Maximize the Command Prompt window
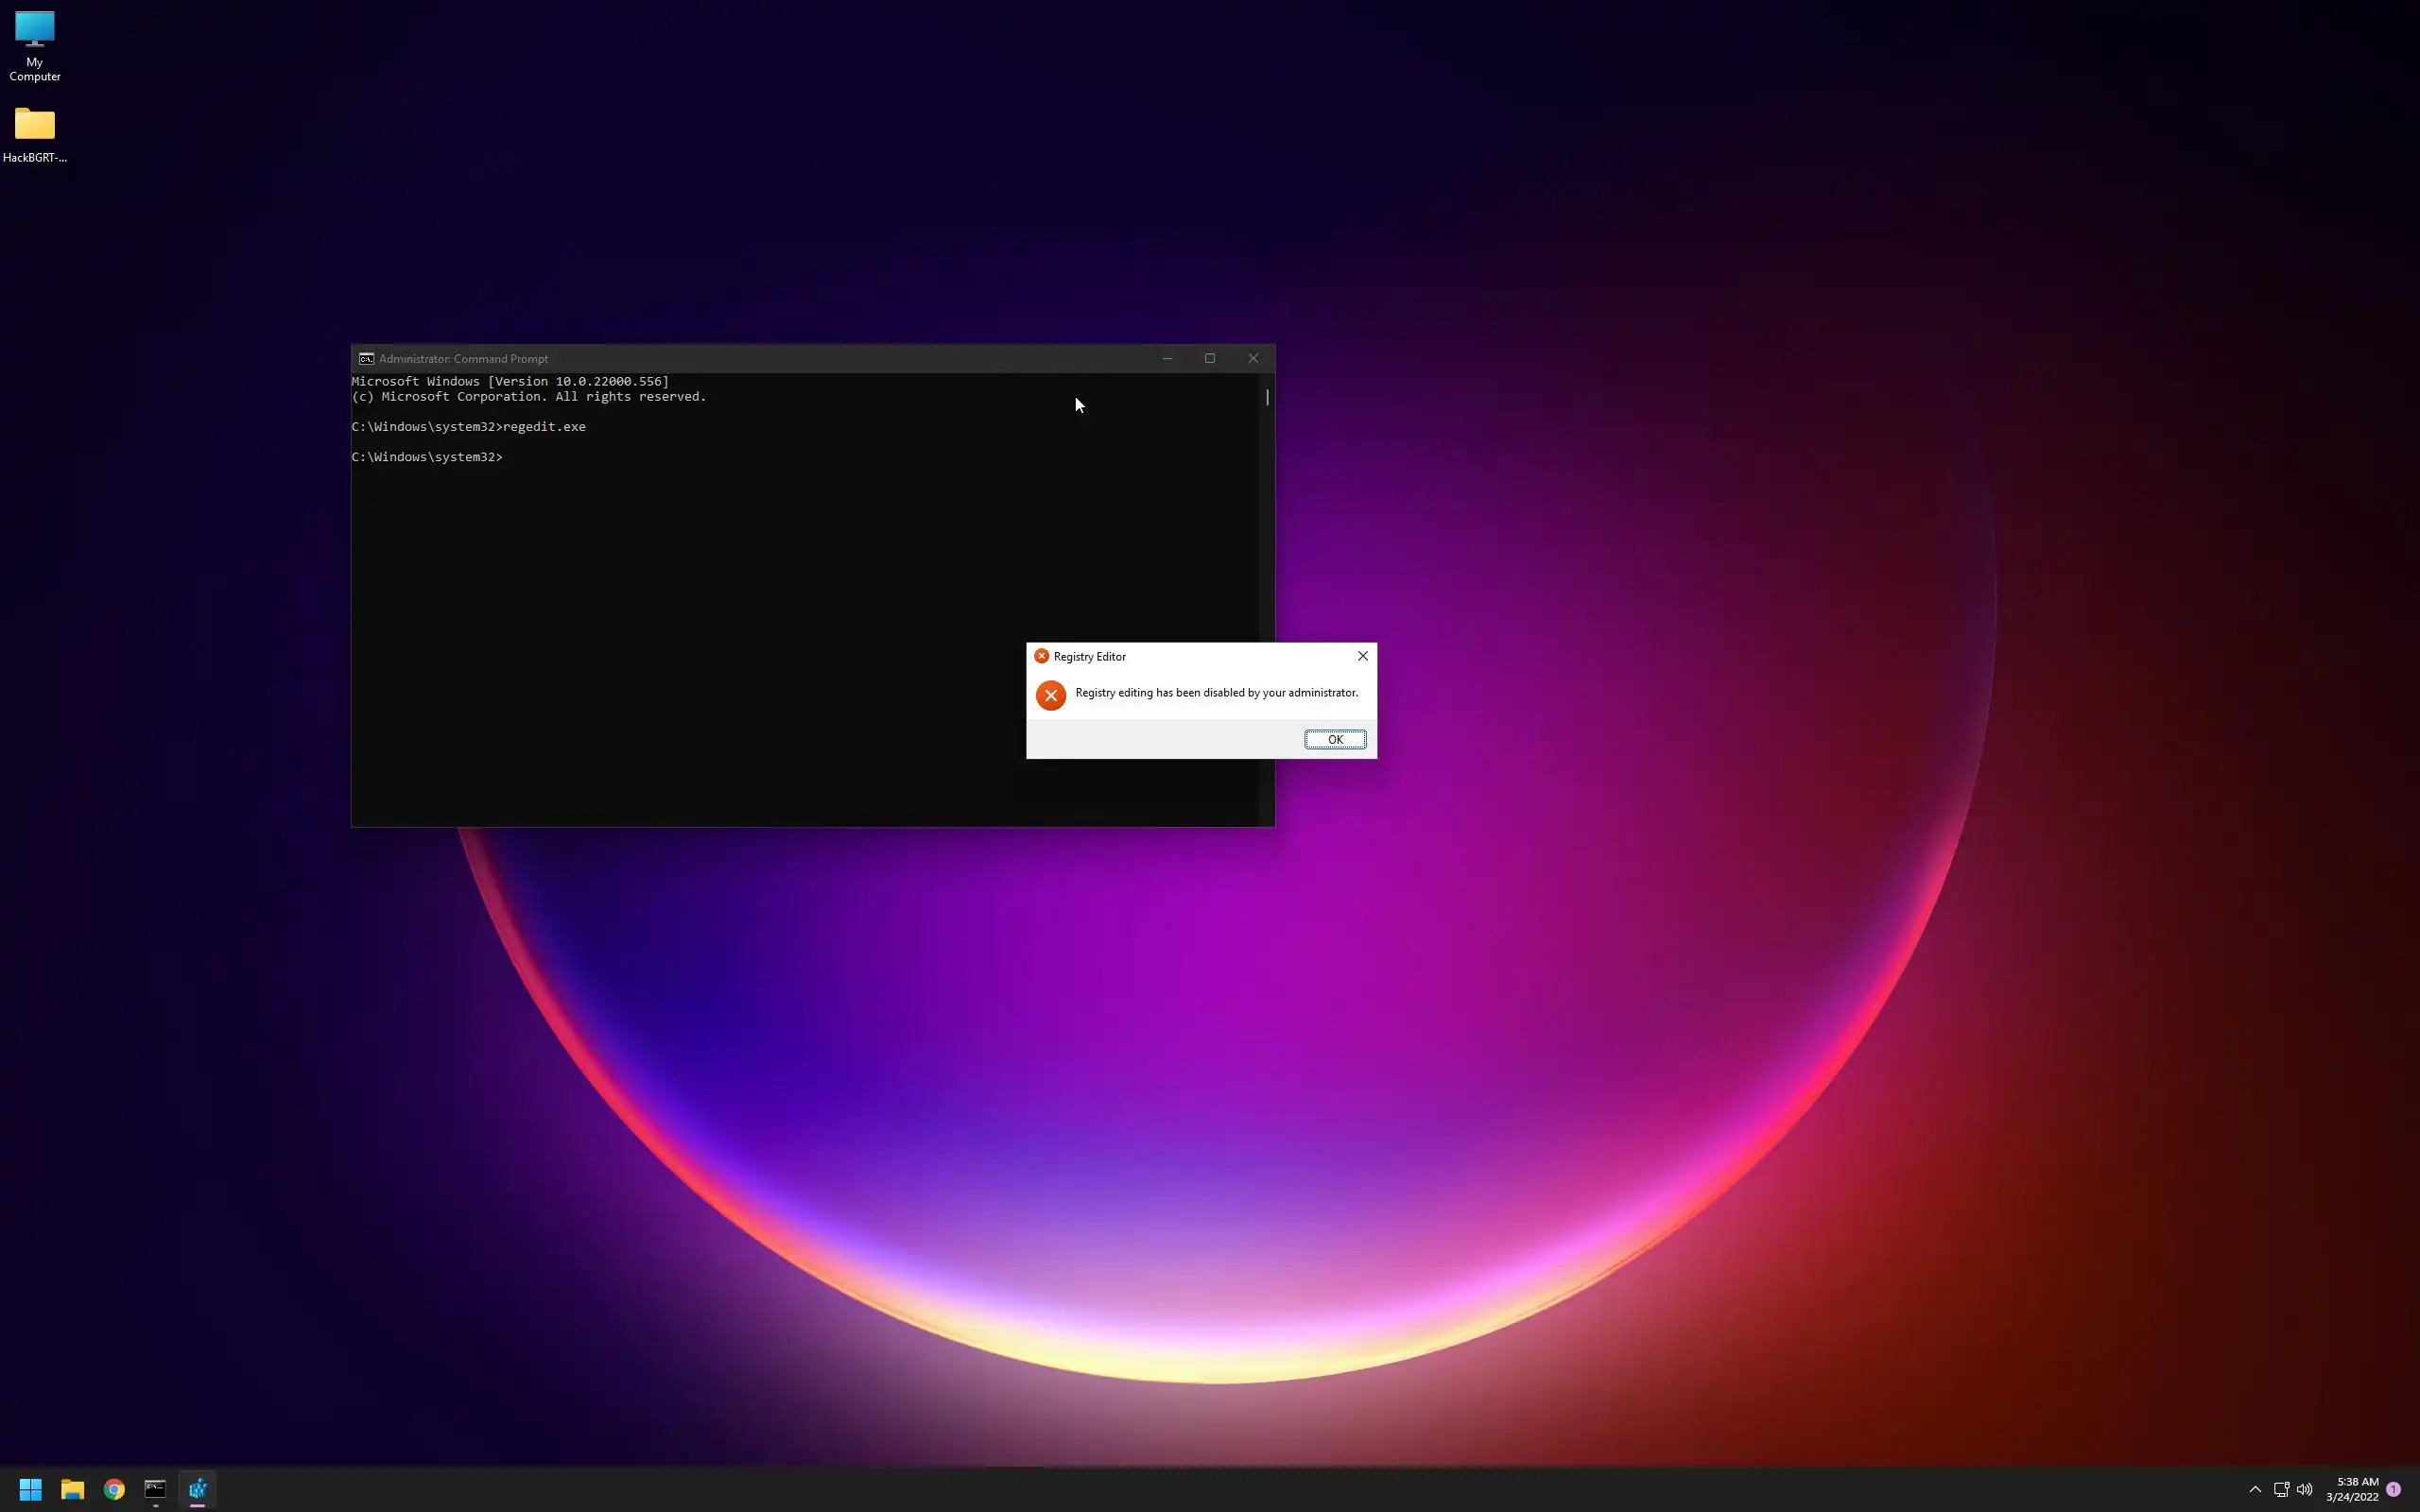 [x=1209, y=358]
